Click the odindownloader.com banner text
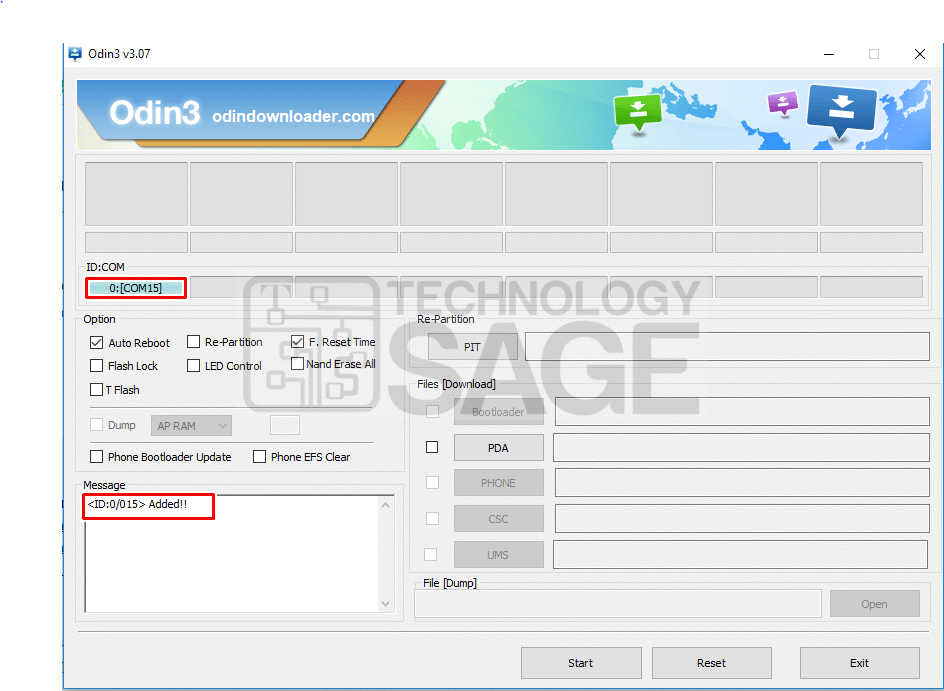The image size is (944, 691). [293, 116]
